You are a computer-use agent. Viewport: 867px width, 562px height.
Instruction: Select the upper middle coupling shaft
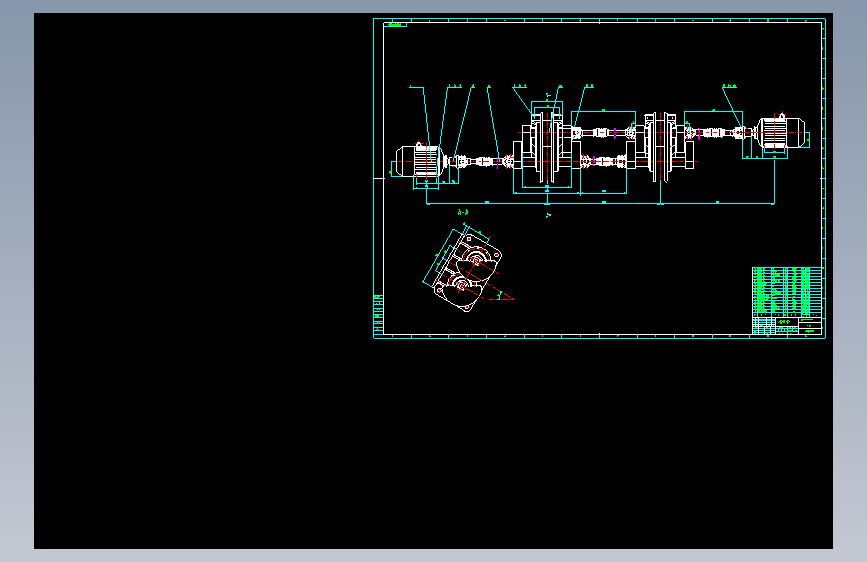pos(605,133)
